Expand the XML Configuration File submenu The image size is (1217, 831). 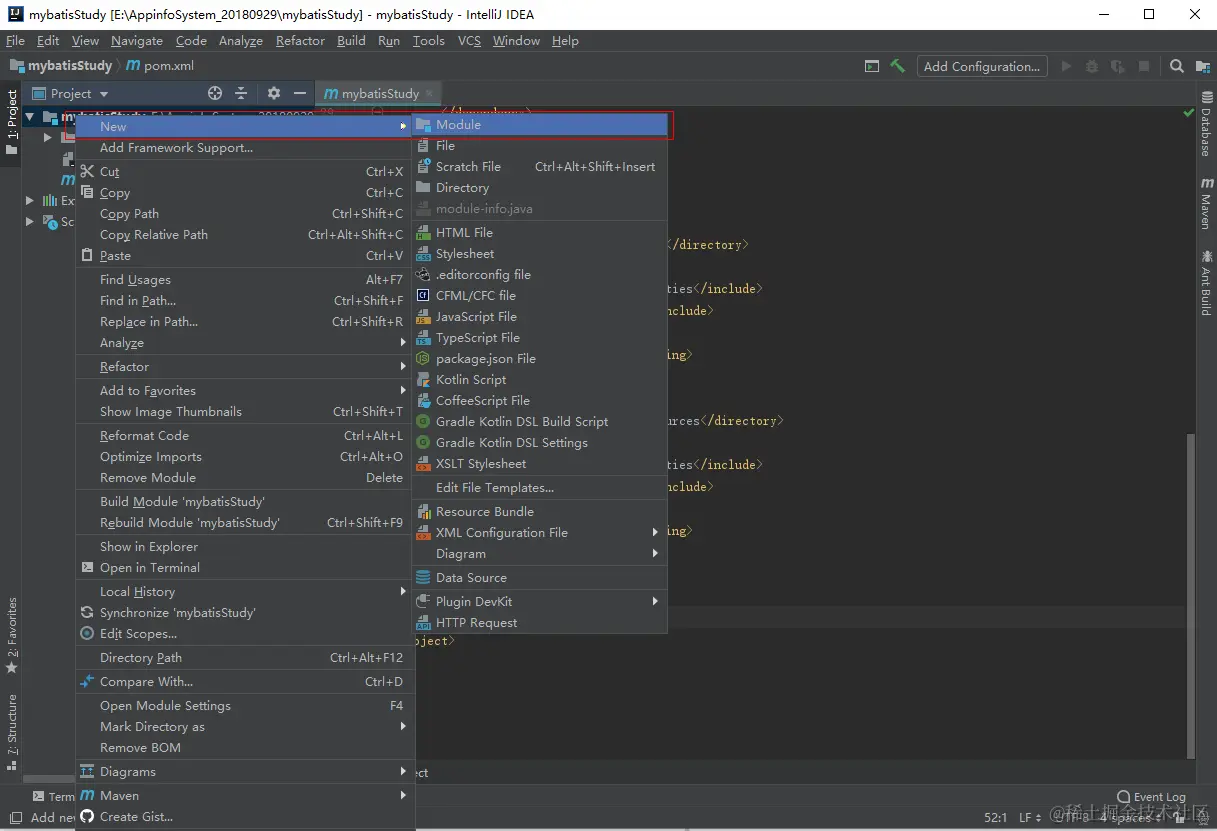pyautogui.click(x=656, y=533)
